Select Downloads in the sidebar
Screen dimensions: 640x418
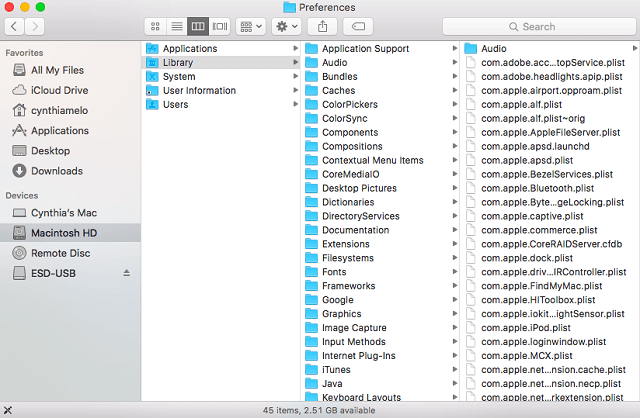pyautogui.click(x=56, y=171)
